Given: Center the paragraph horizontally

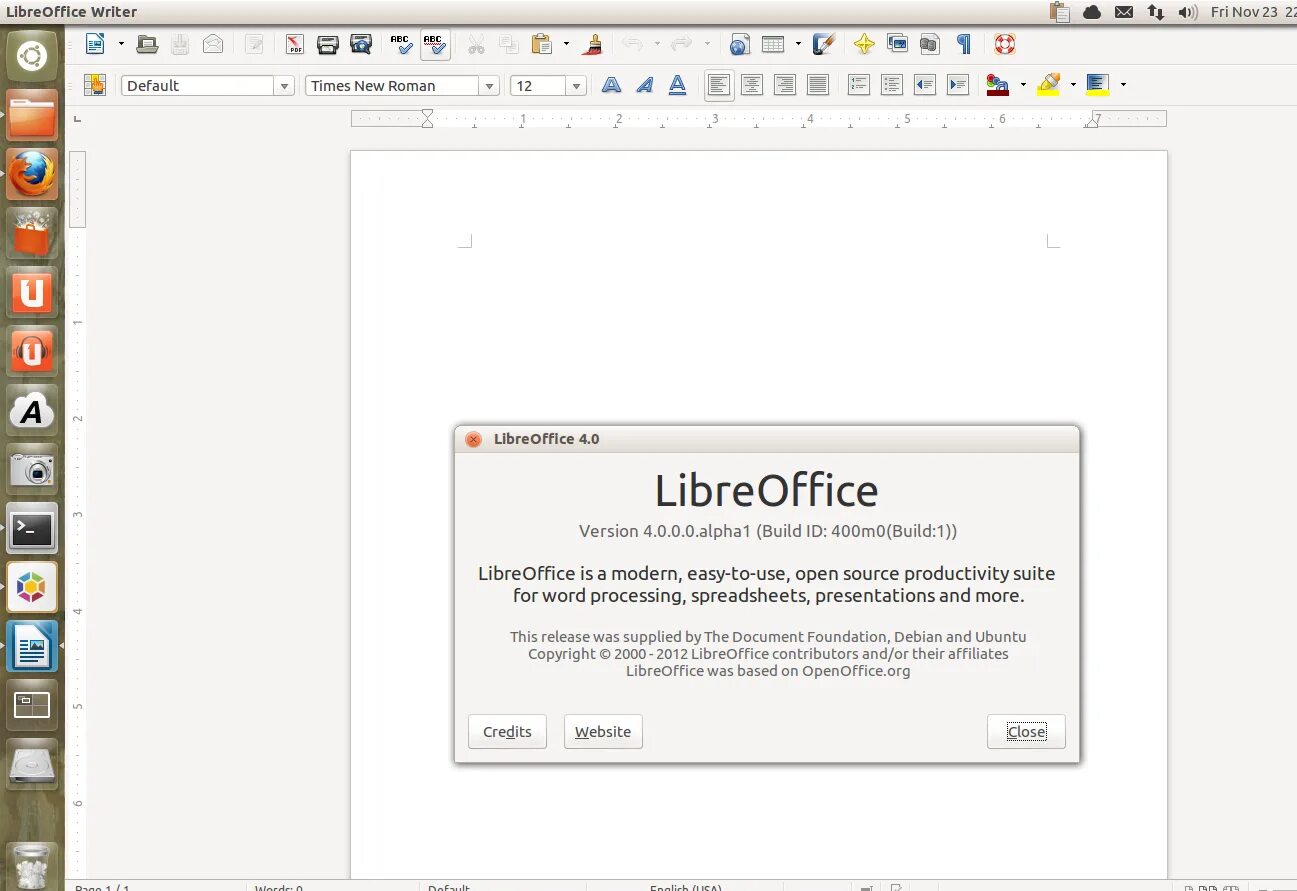Looking at the screenshot, I should point(752,85).
